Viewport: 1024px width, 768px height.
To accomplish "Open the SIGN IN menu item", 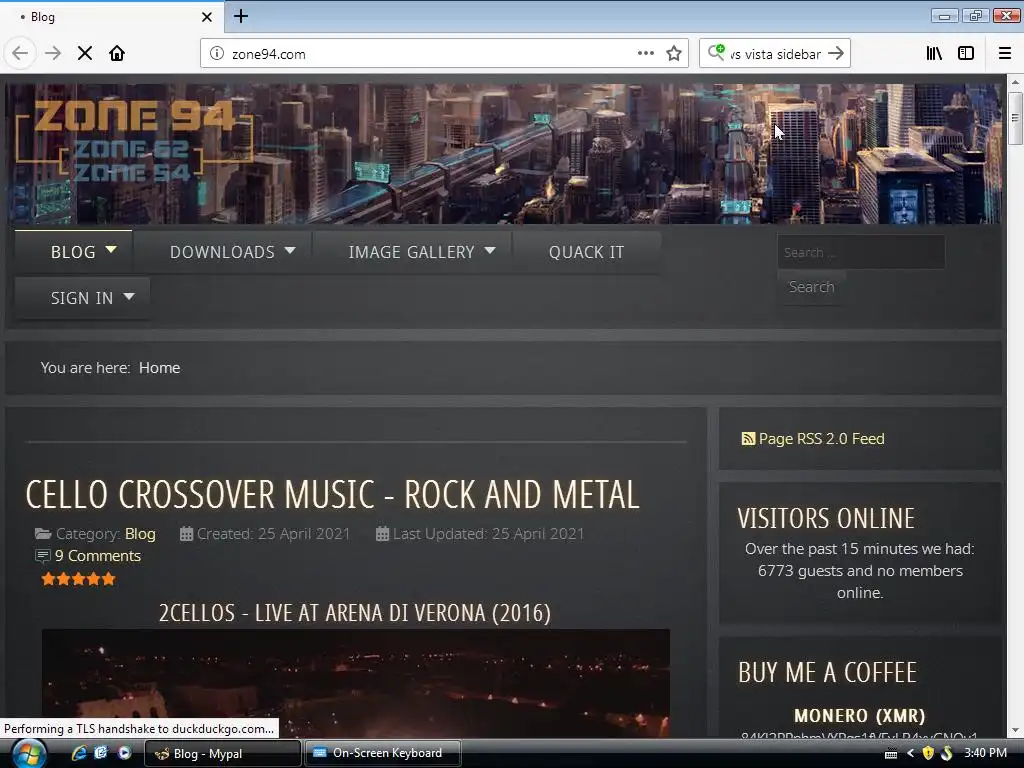I will coord(82,298).
